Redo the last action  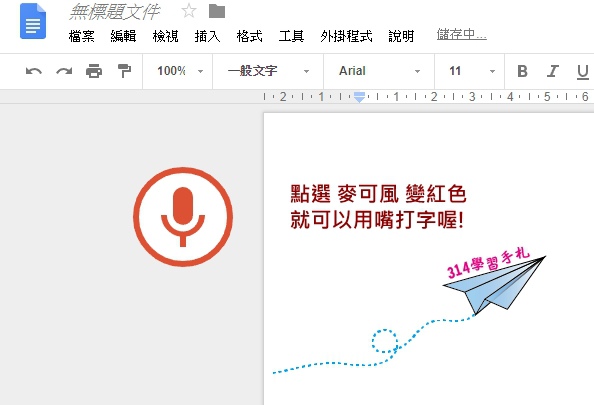[x=64, y=71]
